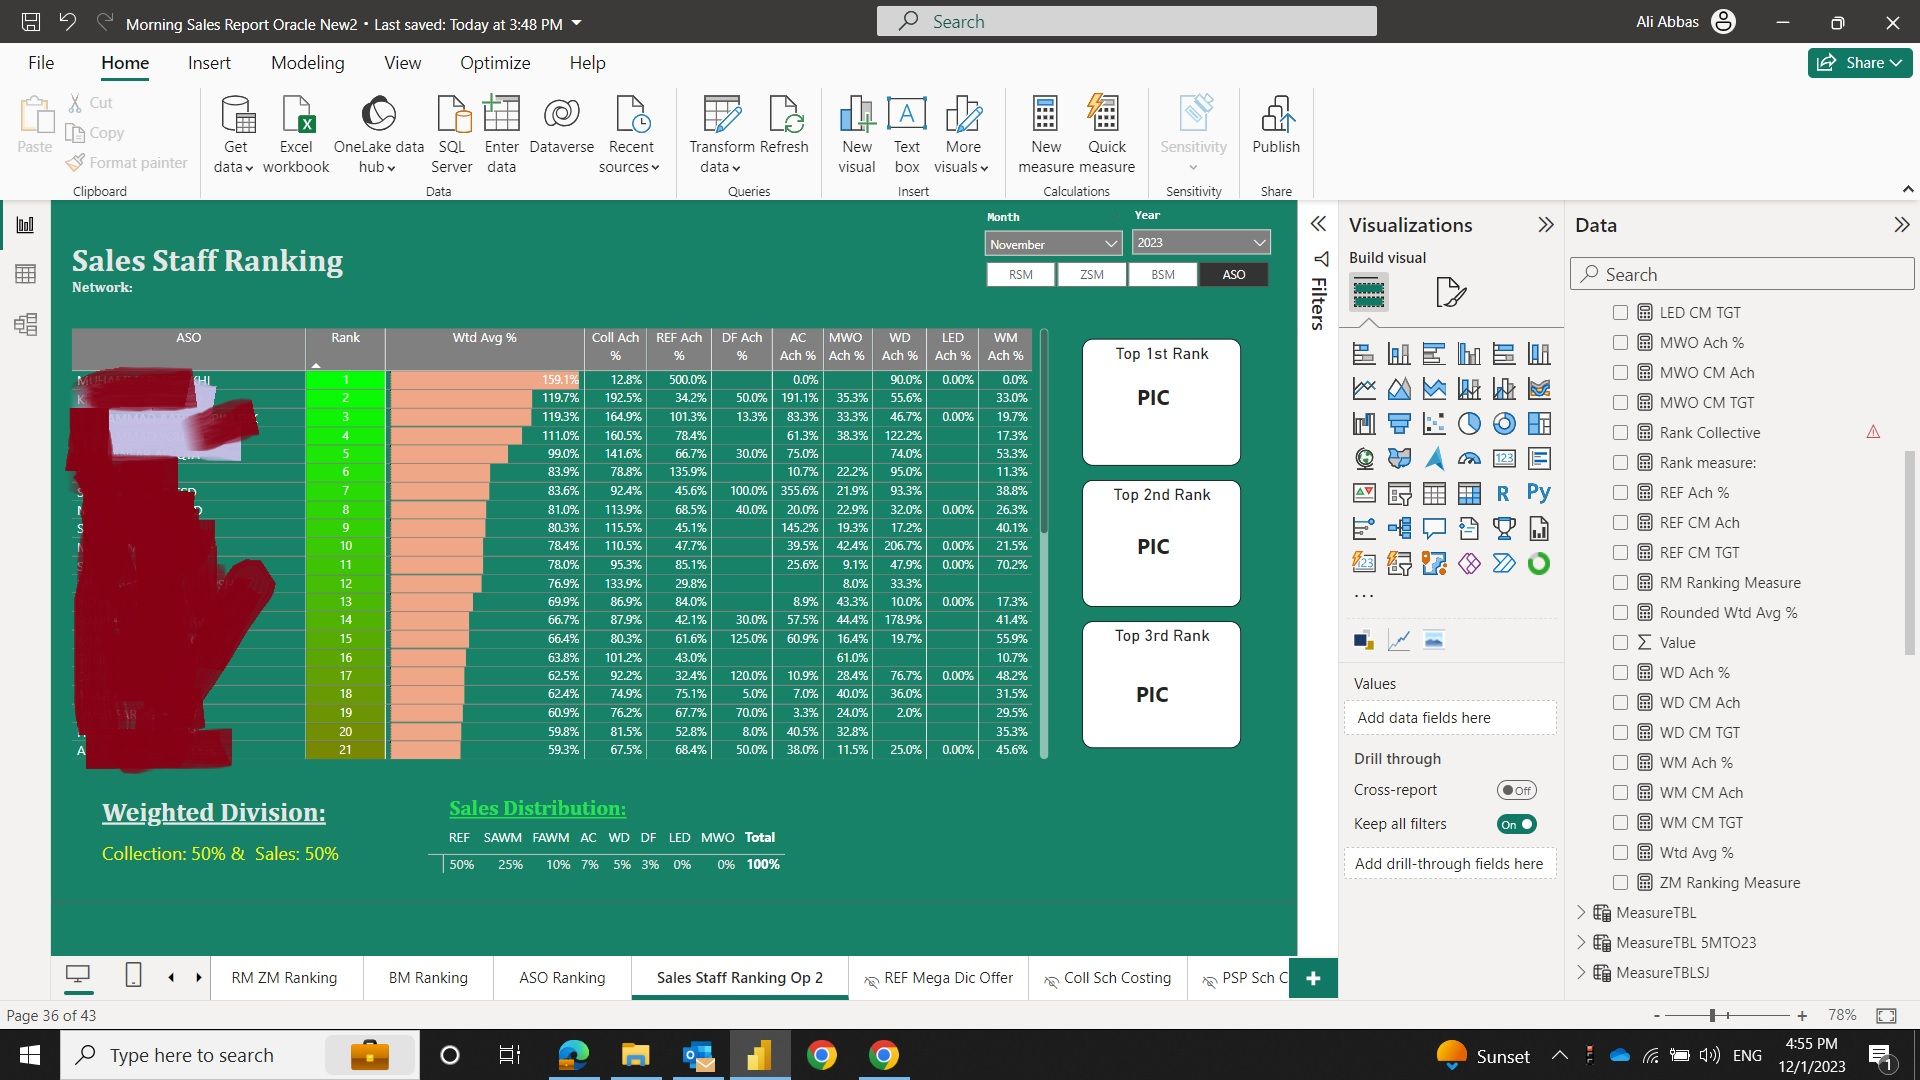Open the Share dropdown

[x=1860, y=62]
